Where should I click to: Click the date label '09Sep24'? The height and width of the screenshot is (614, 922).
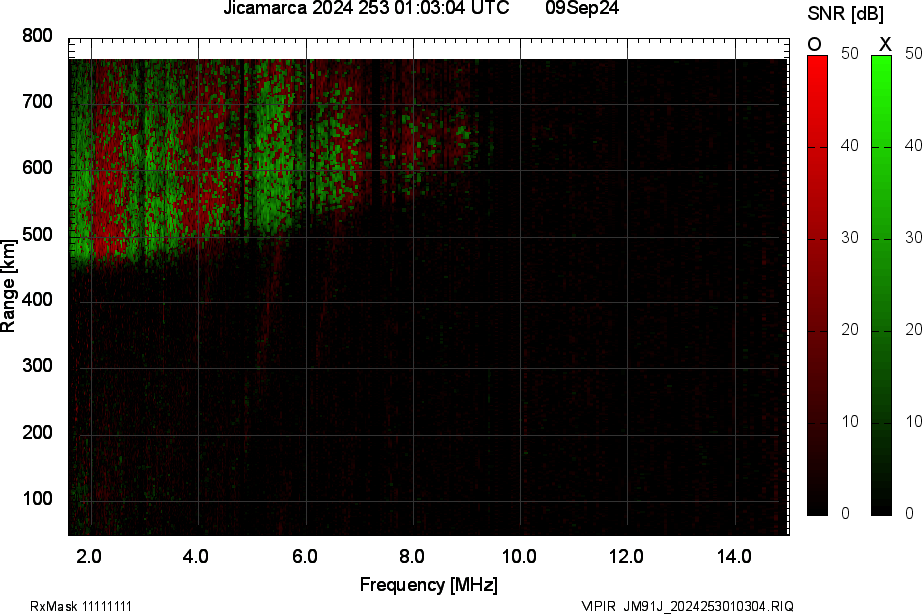click(582, 8)
